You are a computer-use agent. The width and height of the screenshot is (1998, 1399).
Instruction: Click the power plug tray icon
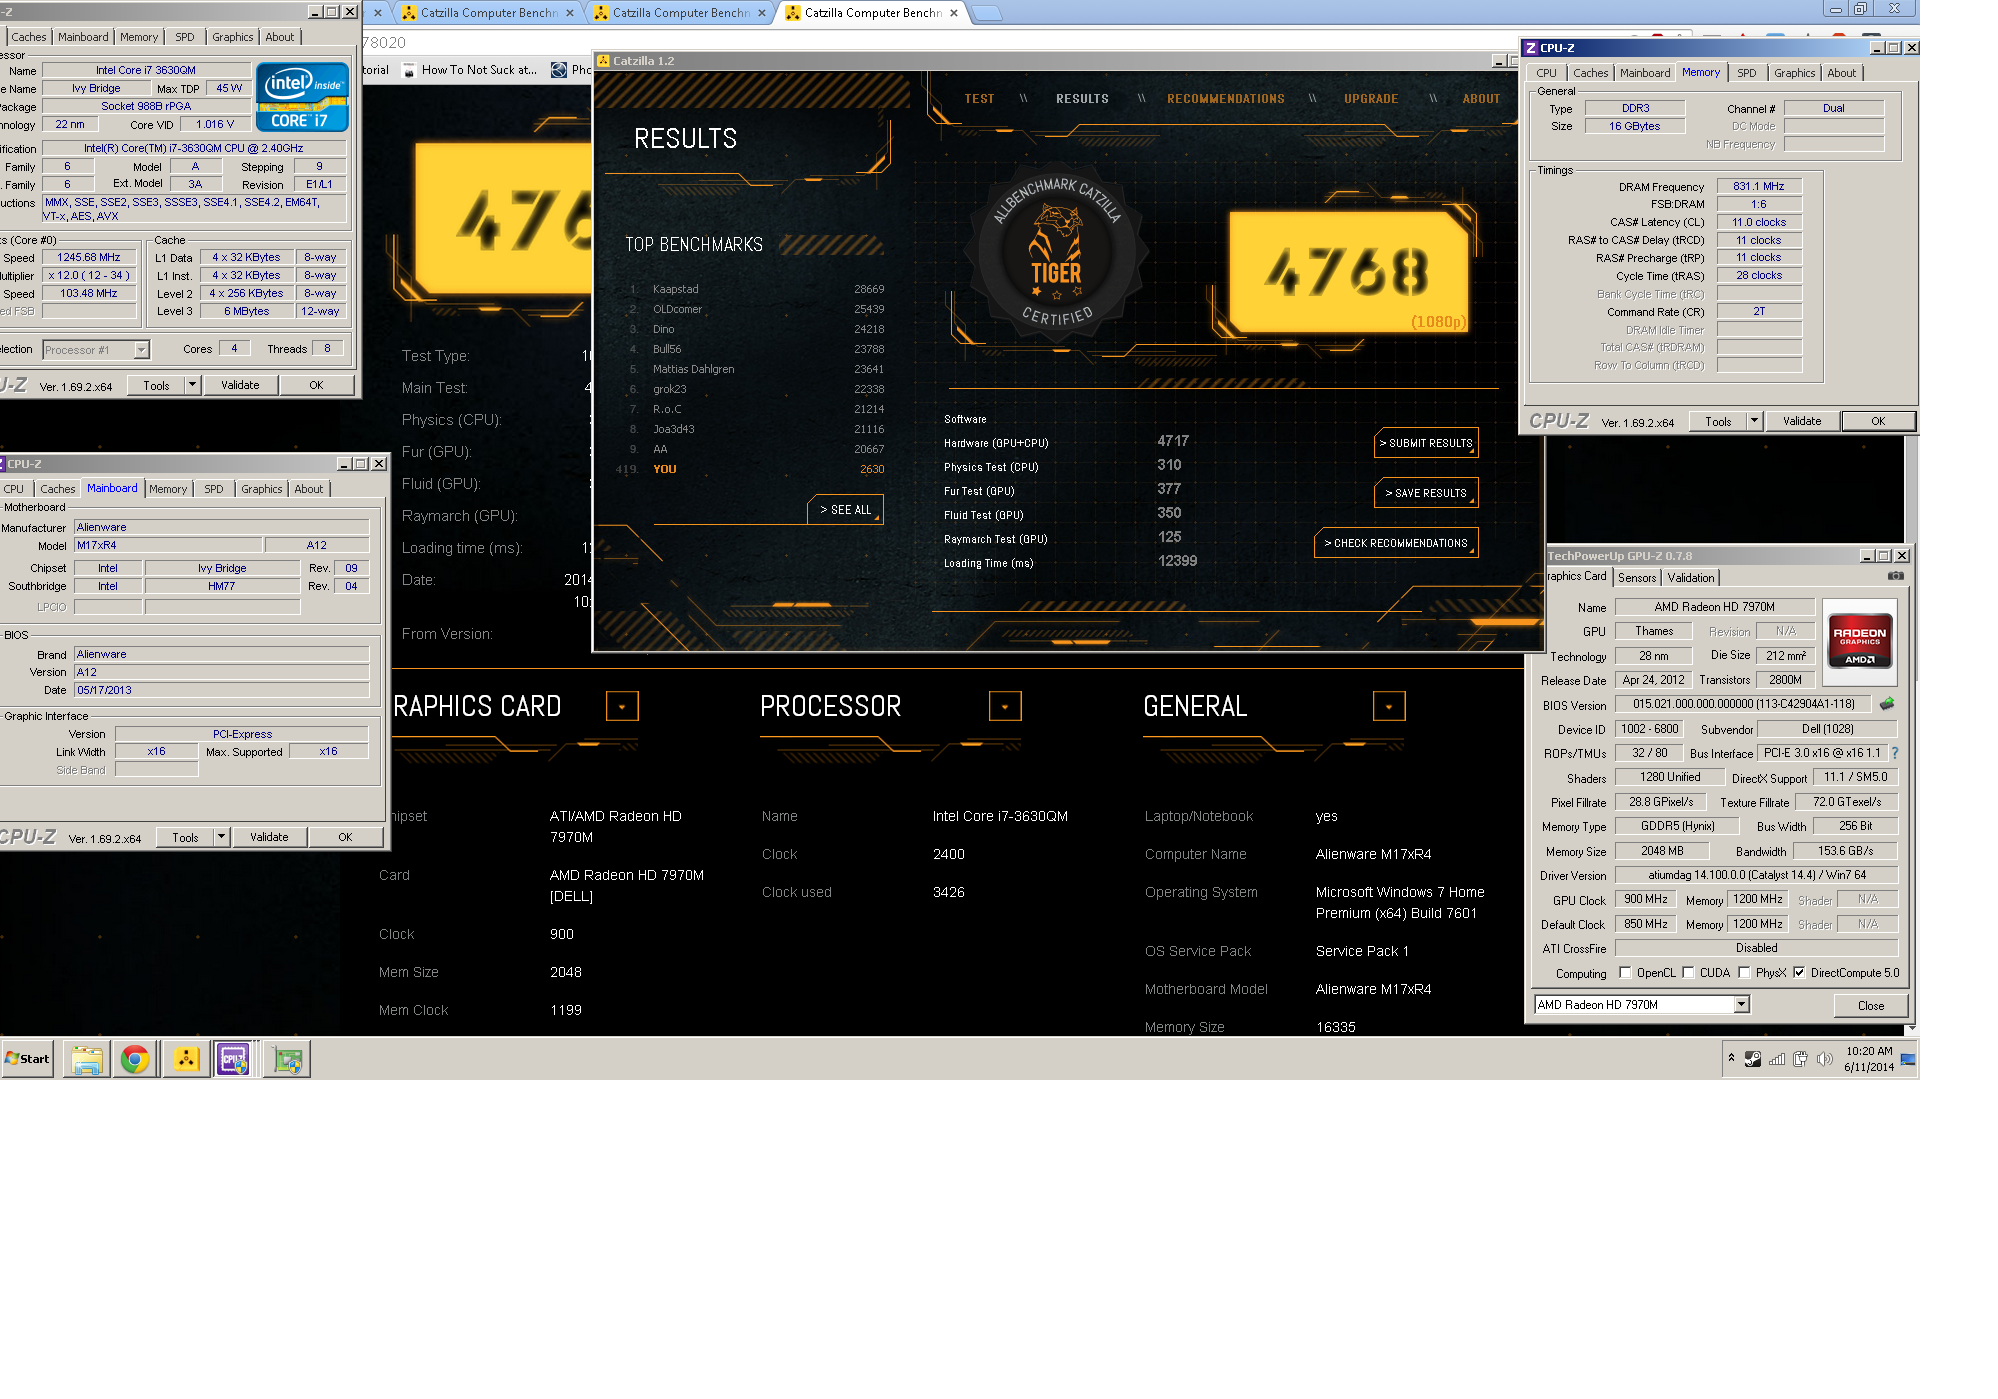(1801, 1059)
